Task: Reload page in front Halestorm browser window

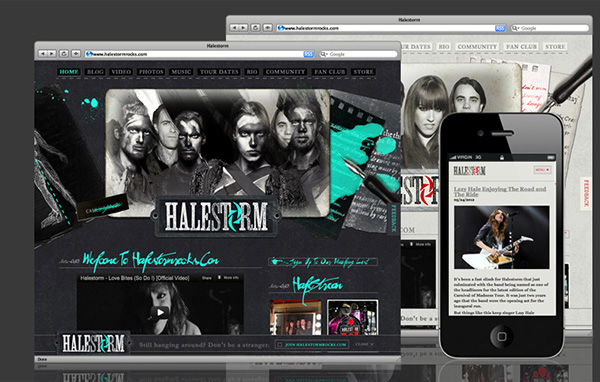Action: pos(64,54)
